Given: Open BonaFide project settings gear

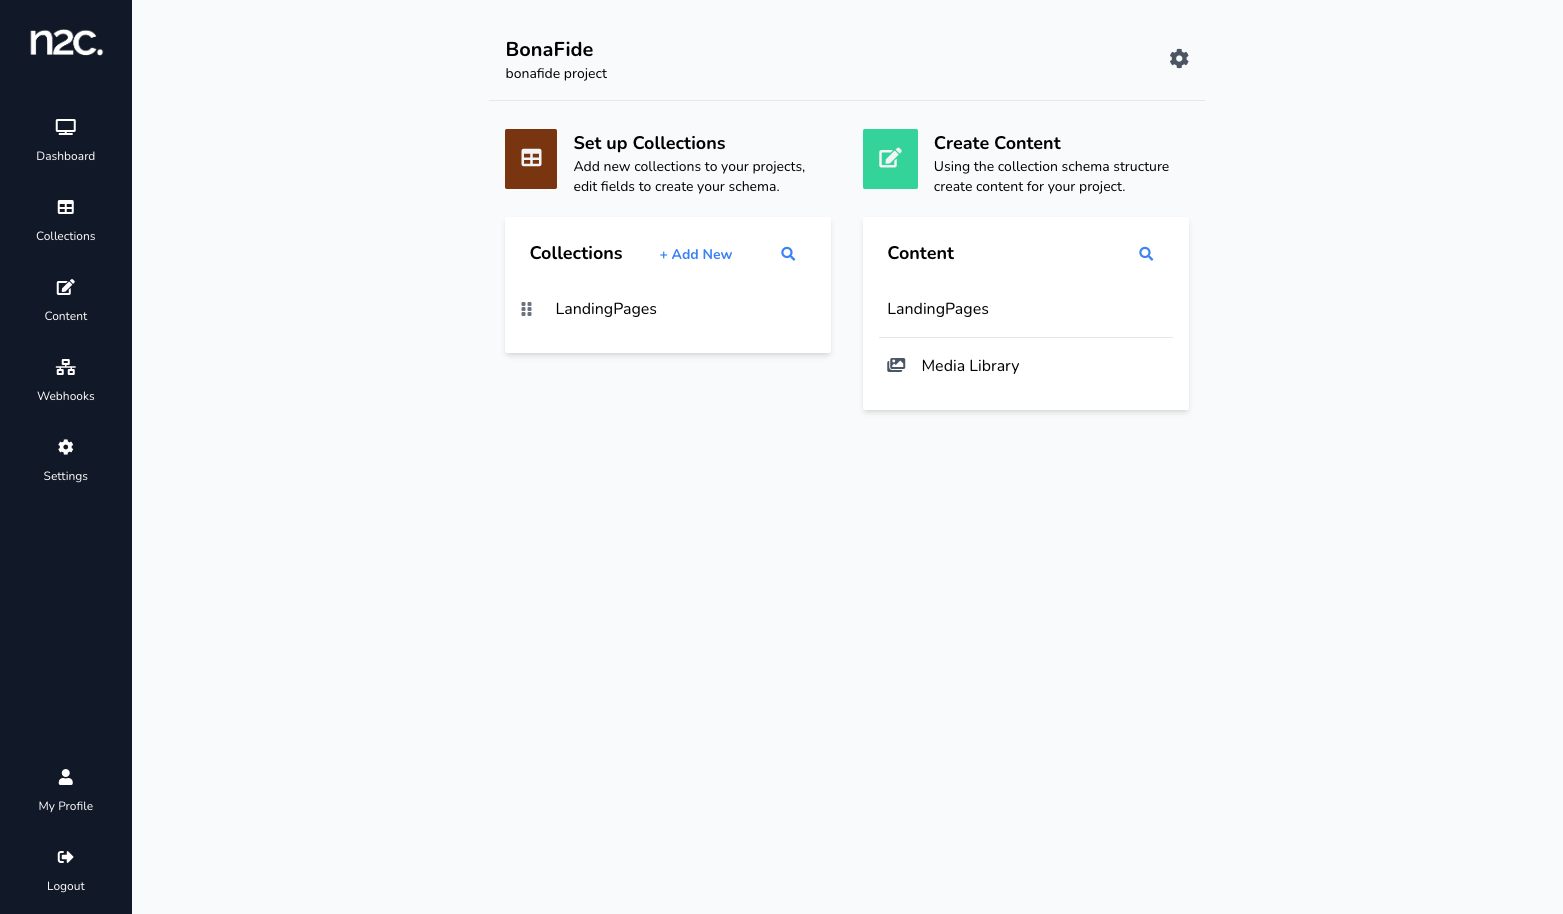Looking at the screenshot, I should coord(1179,59).
